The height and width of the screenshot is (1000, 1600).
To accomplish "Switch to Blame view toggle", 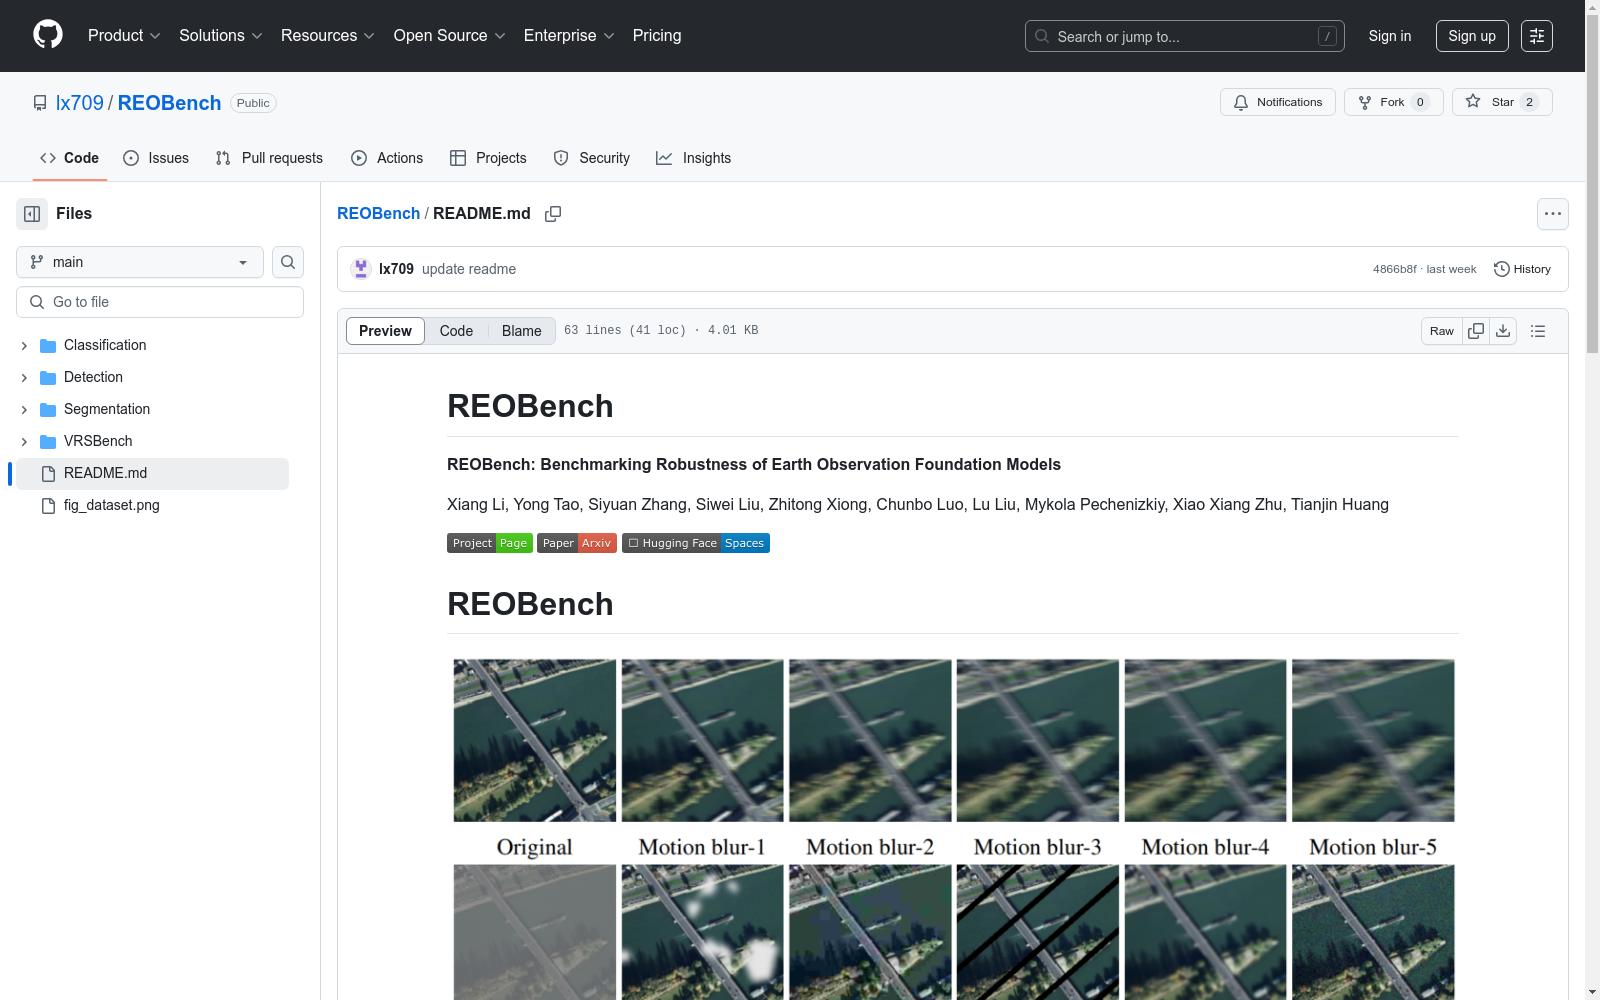I will 521,331.
